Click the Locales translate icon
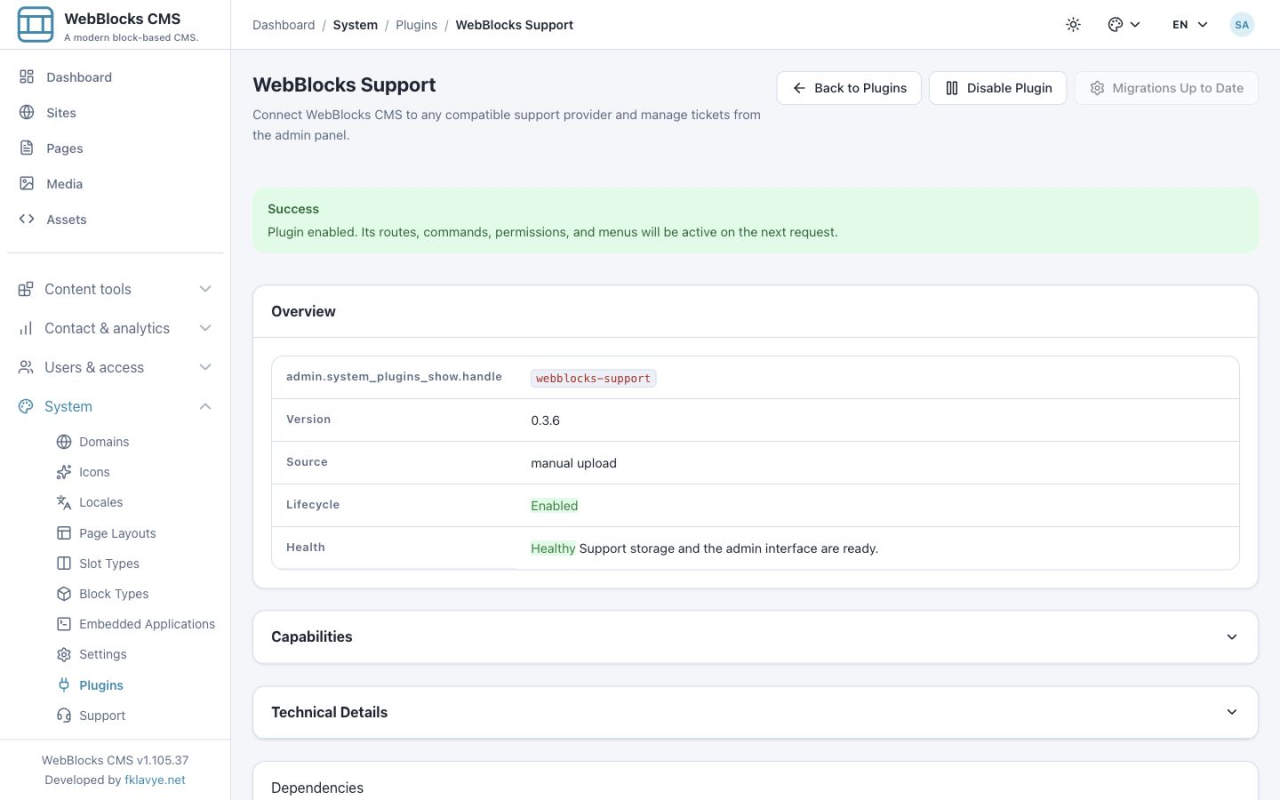The height and width of the screenshot is (800, 1280). click(x=64, y=502)
